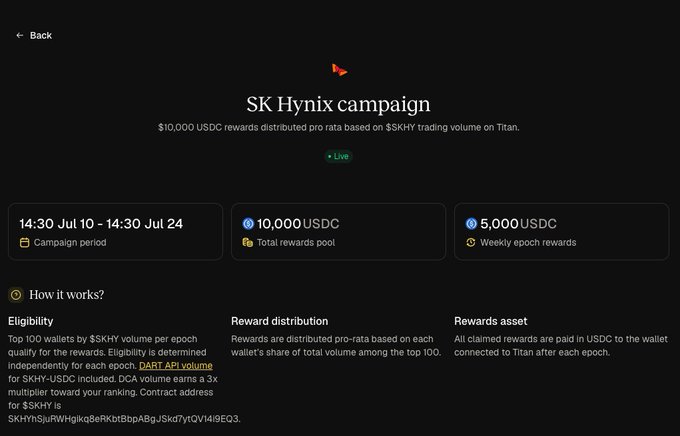Click the calendar icon beside Campaign period
This screenshot has height=436, width=680.
(x=25, y=243)
